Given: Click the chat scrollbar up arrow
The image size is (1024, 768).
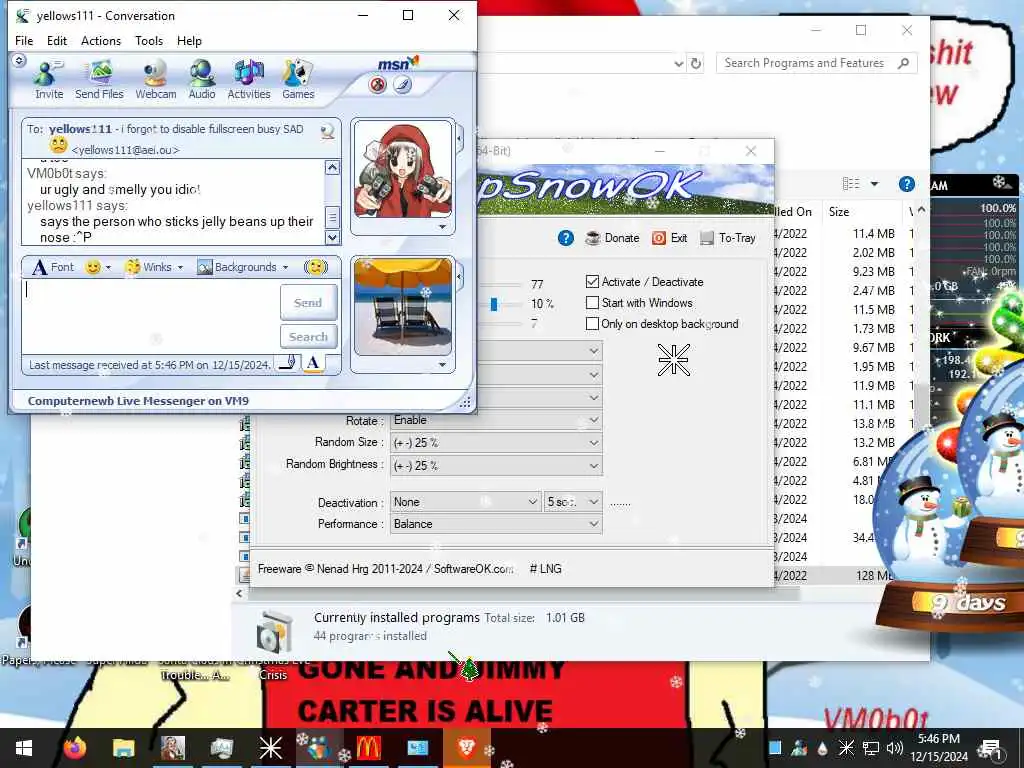Looking at the screenshot, I should (x=332, y=168).
